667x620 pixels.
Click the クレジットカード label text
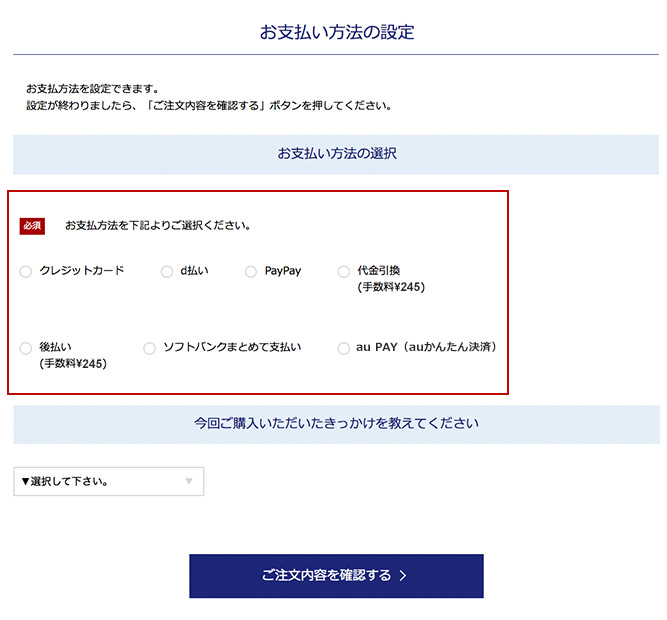[82, 271]
